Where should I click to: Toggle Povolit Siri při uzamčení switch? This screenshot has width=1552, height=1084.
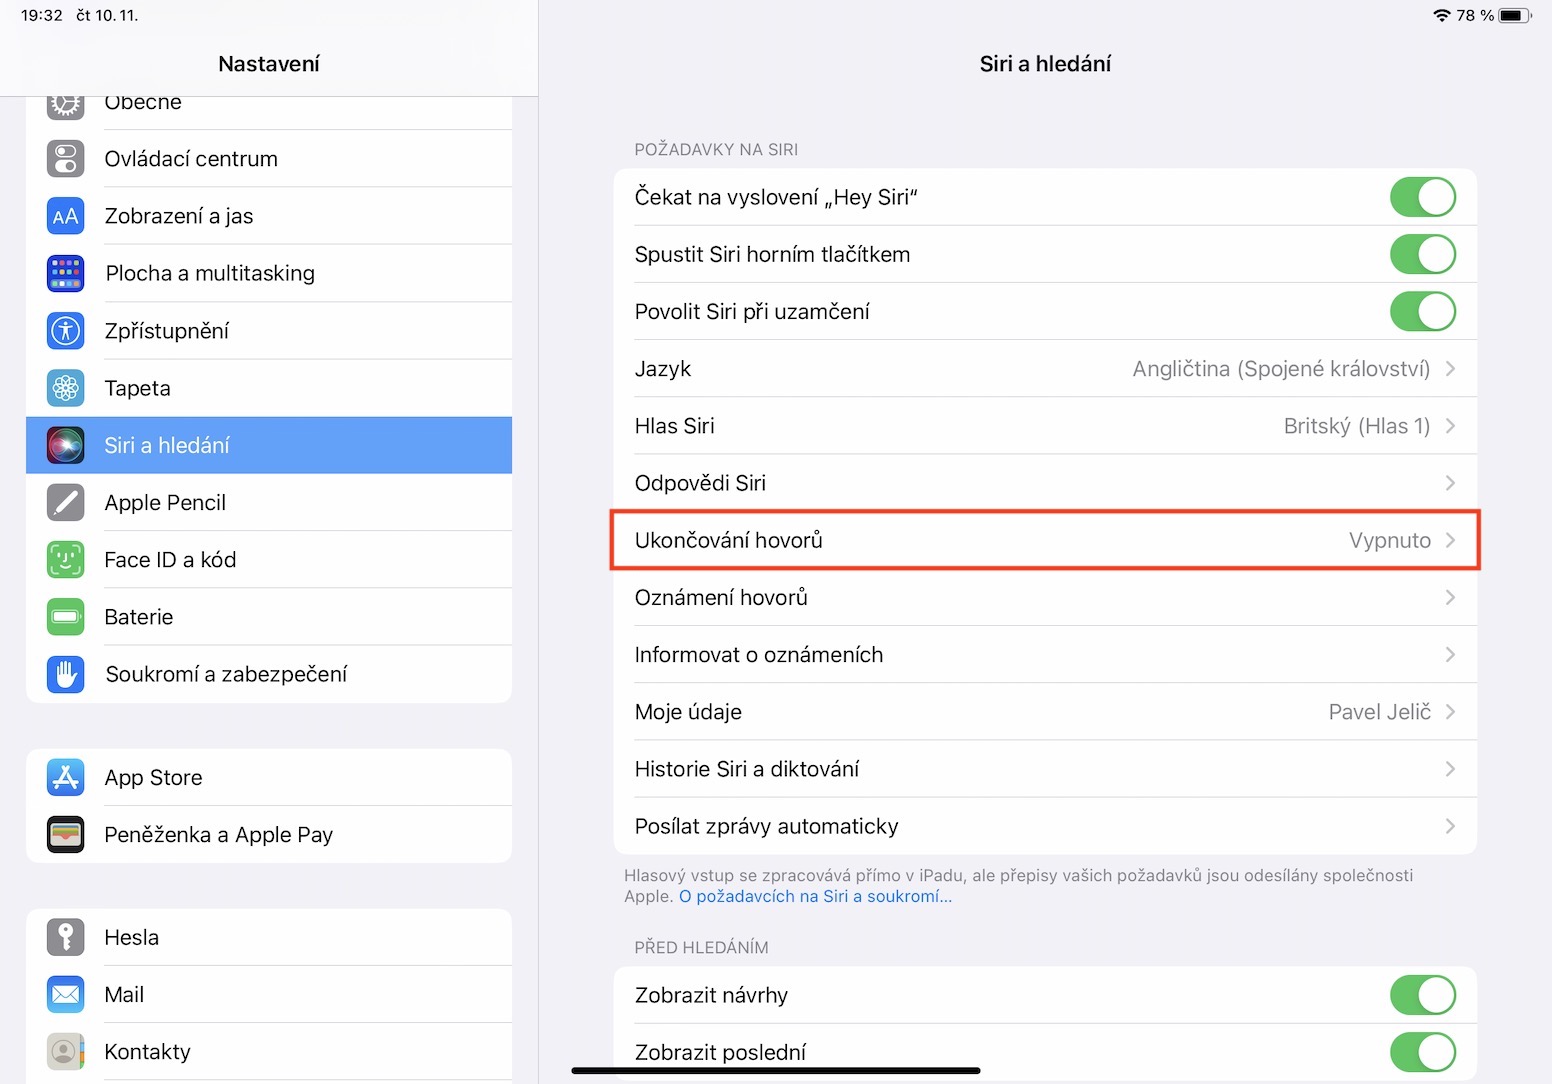pos(1422,312)
